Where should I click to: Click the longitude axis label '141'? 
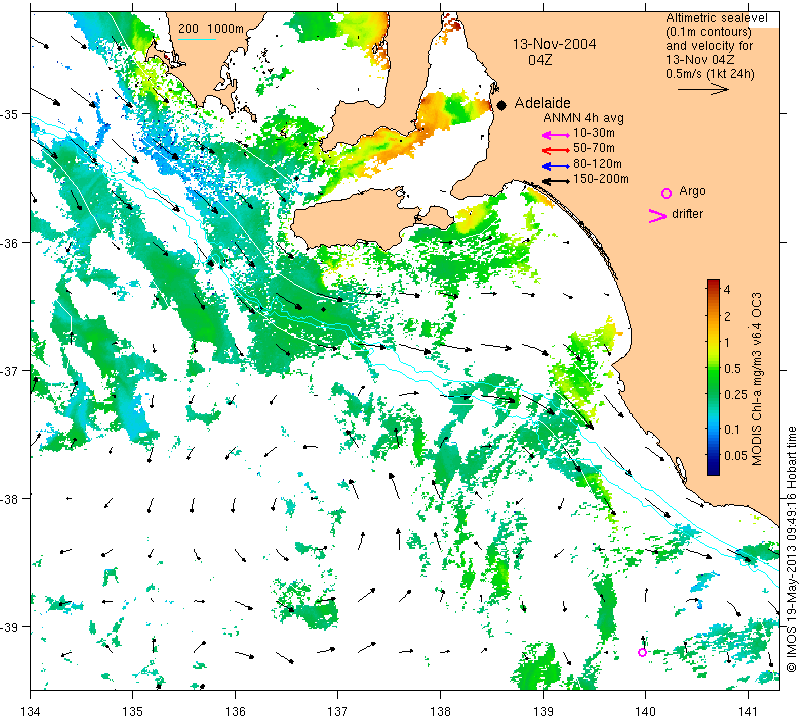[748, 711]
